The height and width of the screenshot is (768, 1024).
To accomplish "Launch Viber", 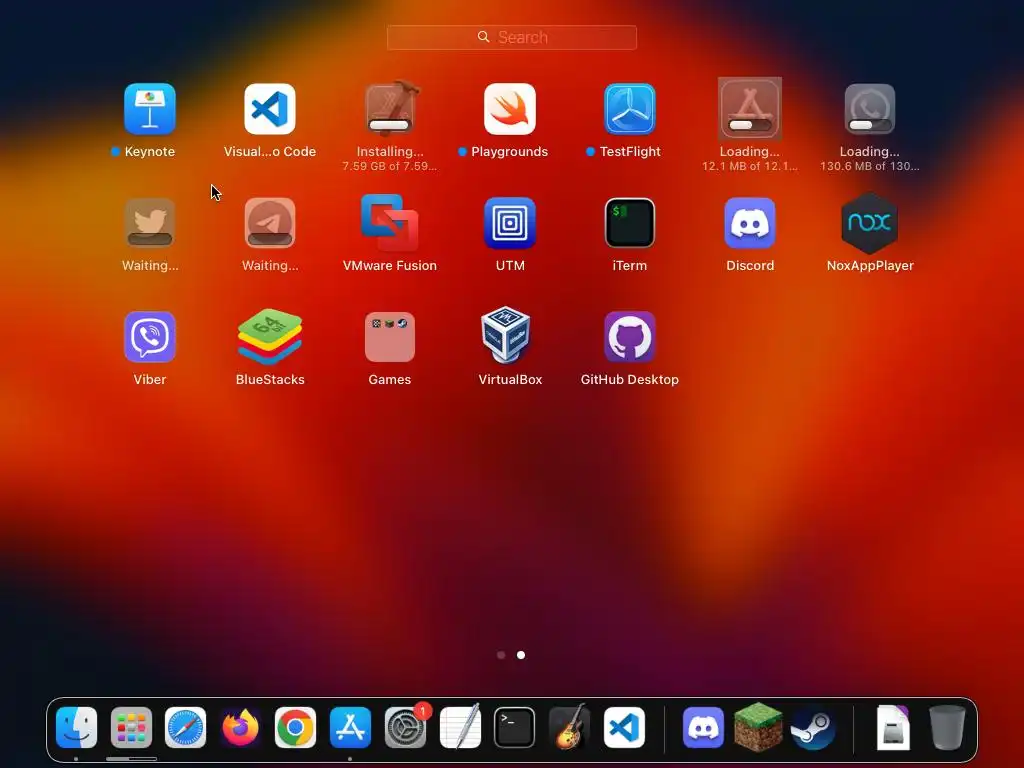I will pos(150,337).
